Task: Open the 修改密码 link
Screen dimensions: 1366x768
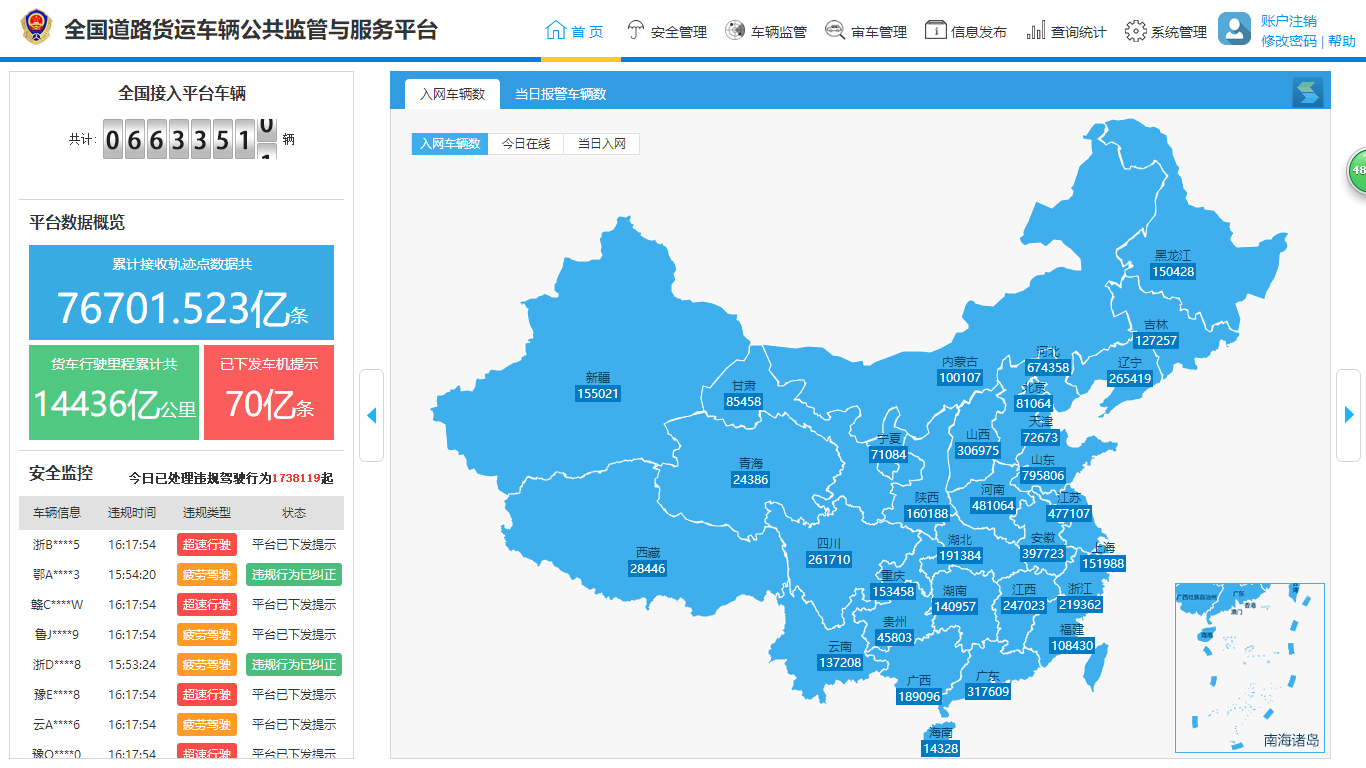Action: coord(1288,41)
